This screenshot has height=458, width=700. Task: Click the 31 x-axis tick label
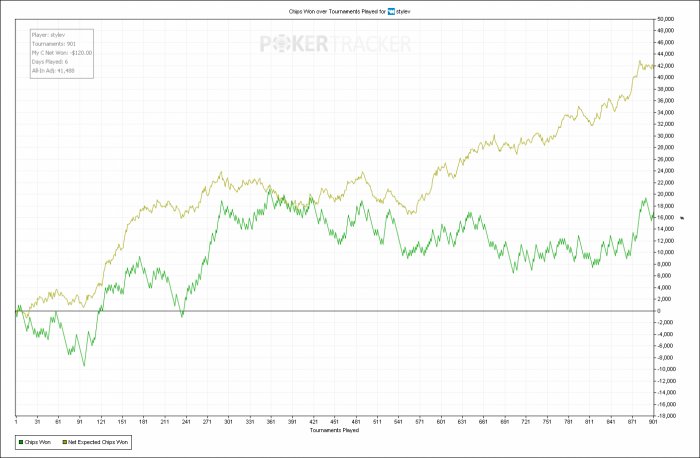pos(37,421)
